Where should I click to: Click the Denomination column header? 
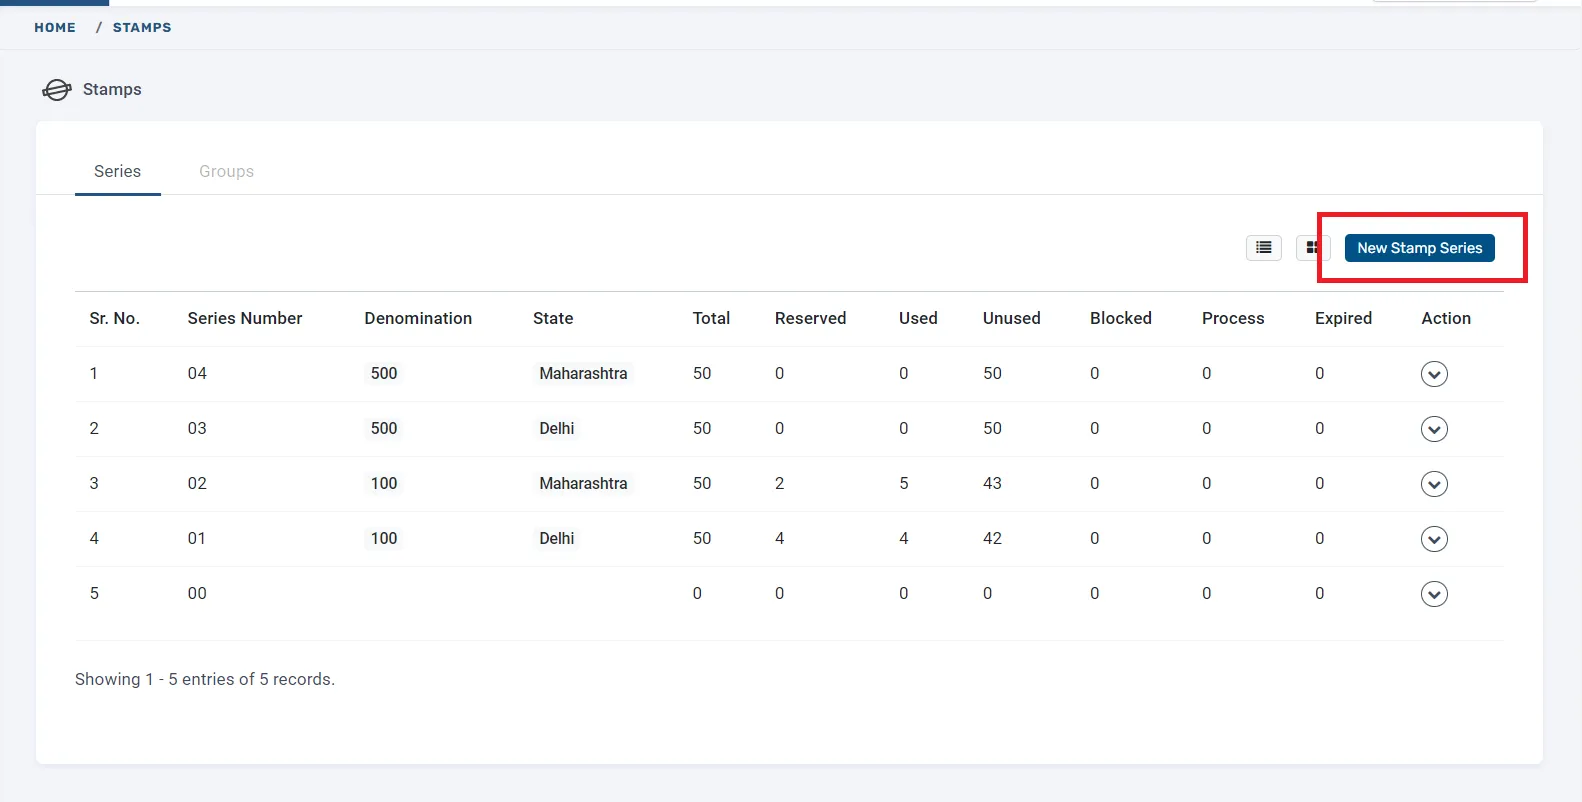tap(418, 319)
